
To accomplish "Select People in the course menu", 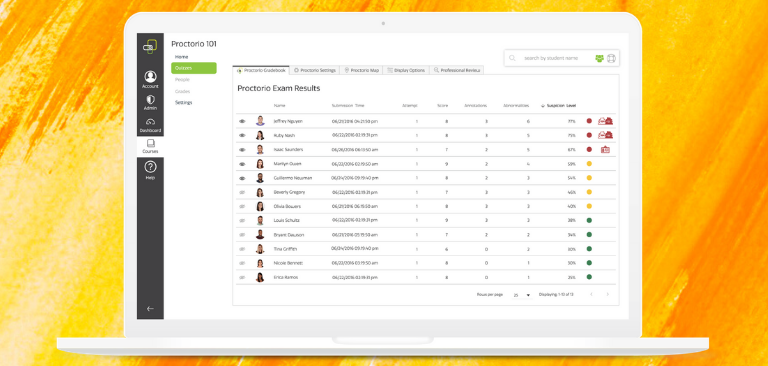I will pos(182,79).
